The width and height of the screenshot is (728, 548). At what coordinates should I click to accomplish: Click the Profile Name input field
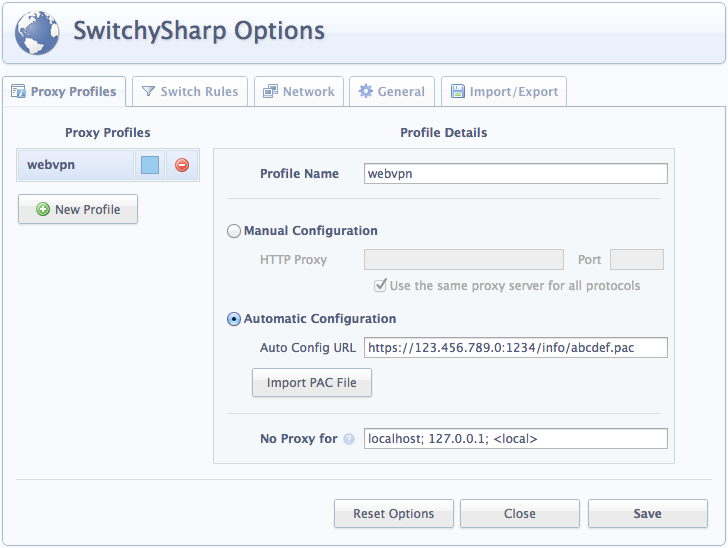pos(516,174)
